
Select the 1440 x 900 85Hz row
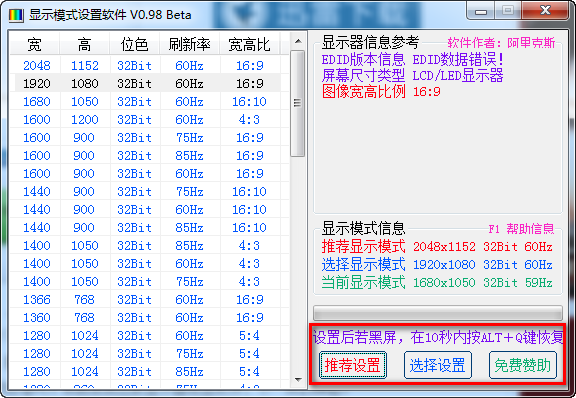click(x=145, y=227)
